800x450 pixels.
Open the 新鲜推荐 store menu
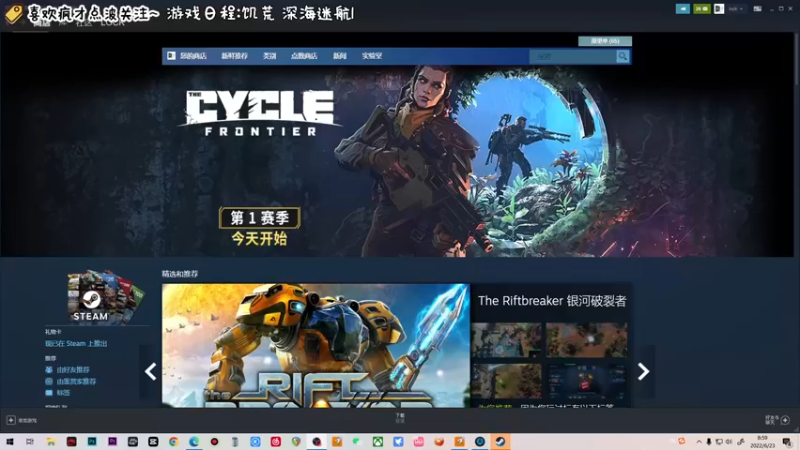(x=234, y=56)
